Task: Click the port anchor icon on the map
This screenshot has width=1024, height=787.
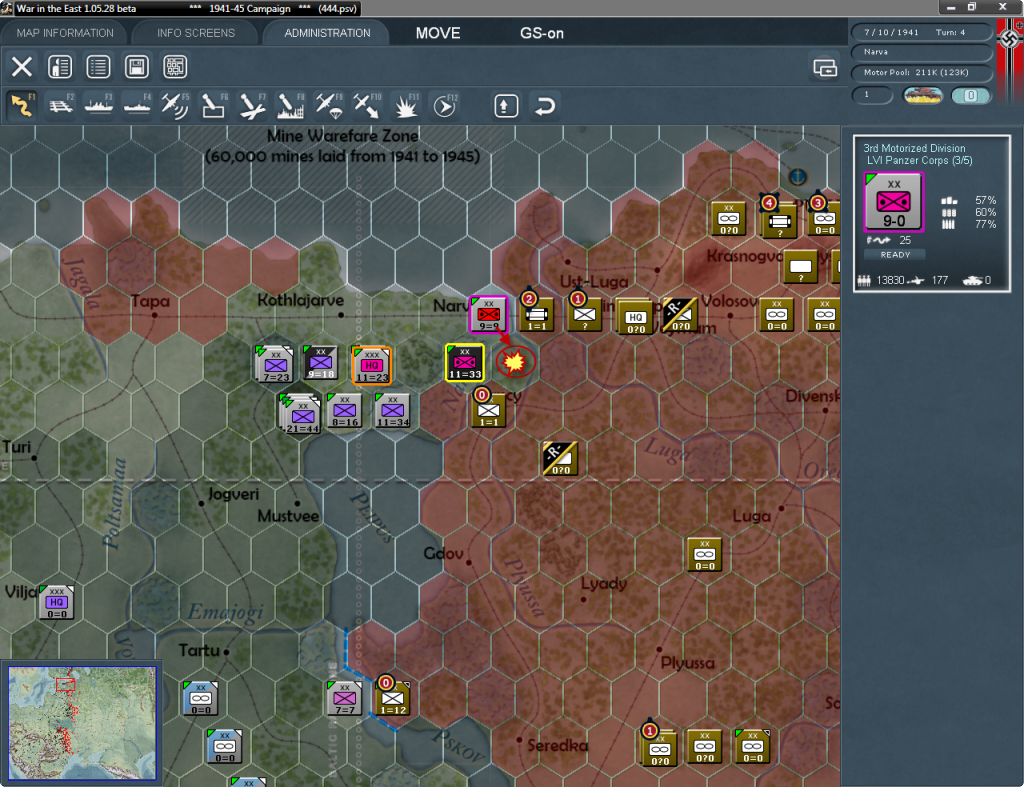Action: click(797, 176)
